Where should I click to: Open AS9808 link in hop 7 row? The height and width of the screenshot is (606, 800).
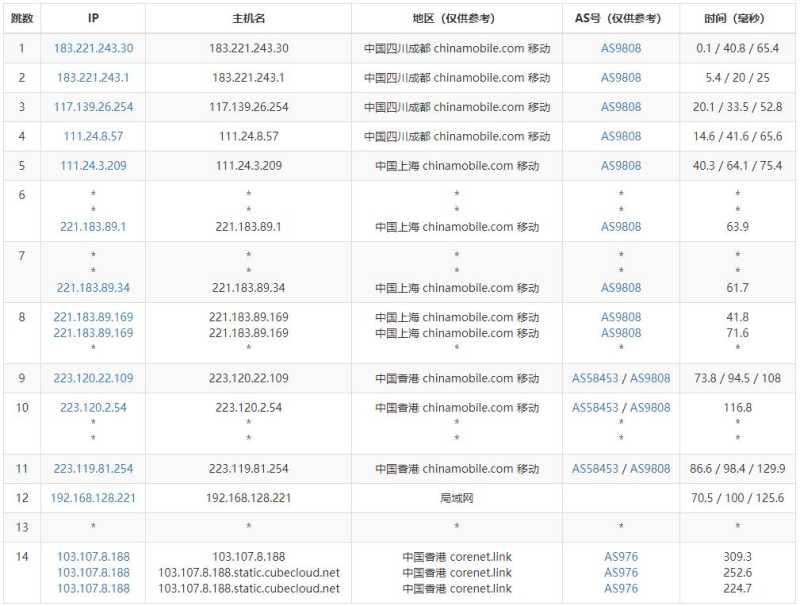coord(621,288)
